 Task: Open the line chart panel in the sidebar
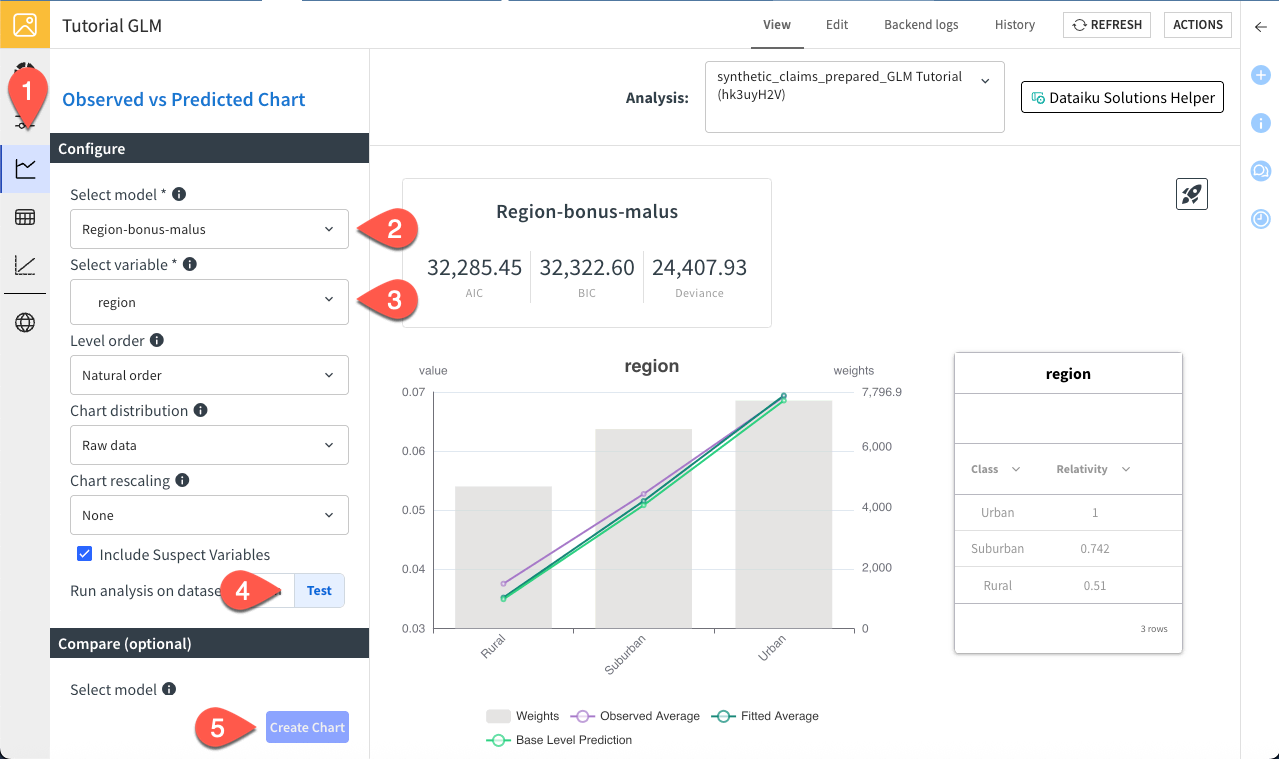click(25, 168)
